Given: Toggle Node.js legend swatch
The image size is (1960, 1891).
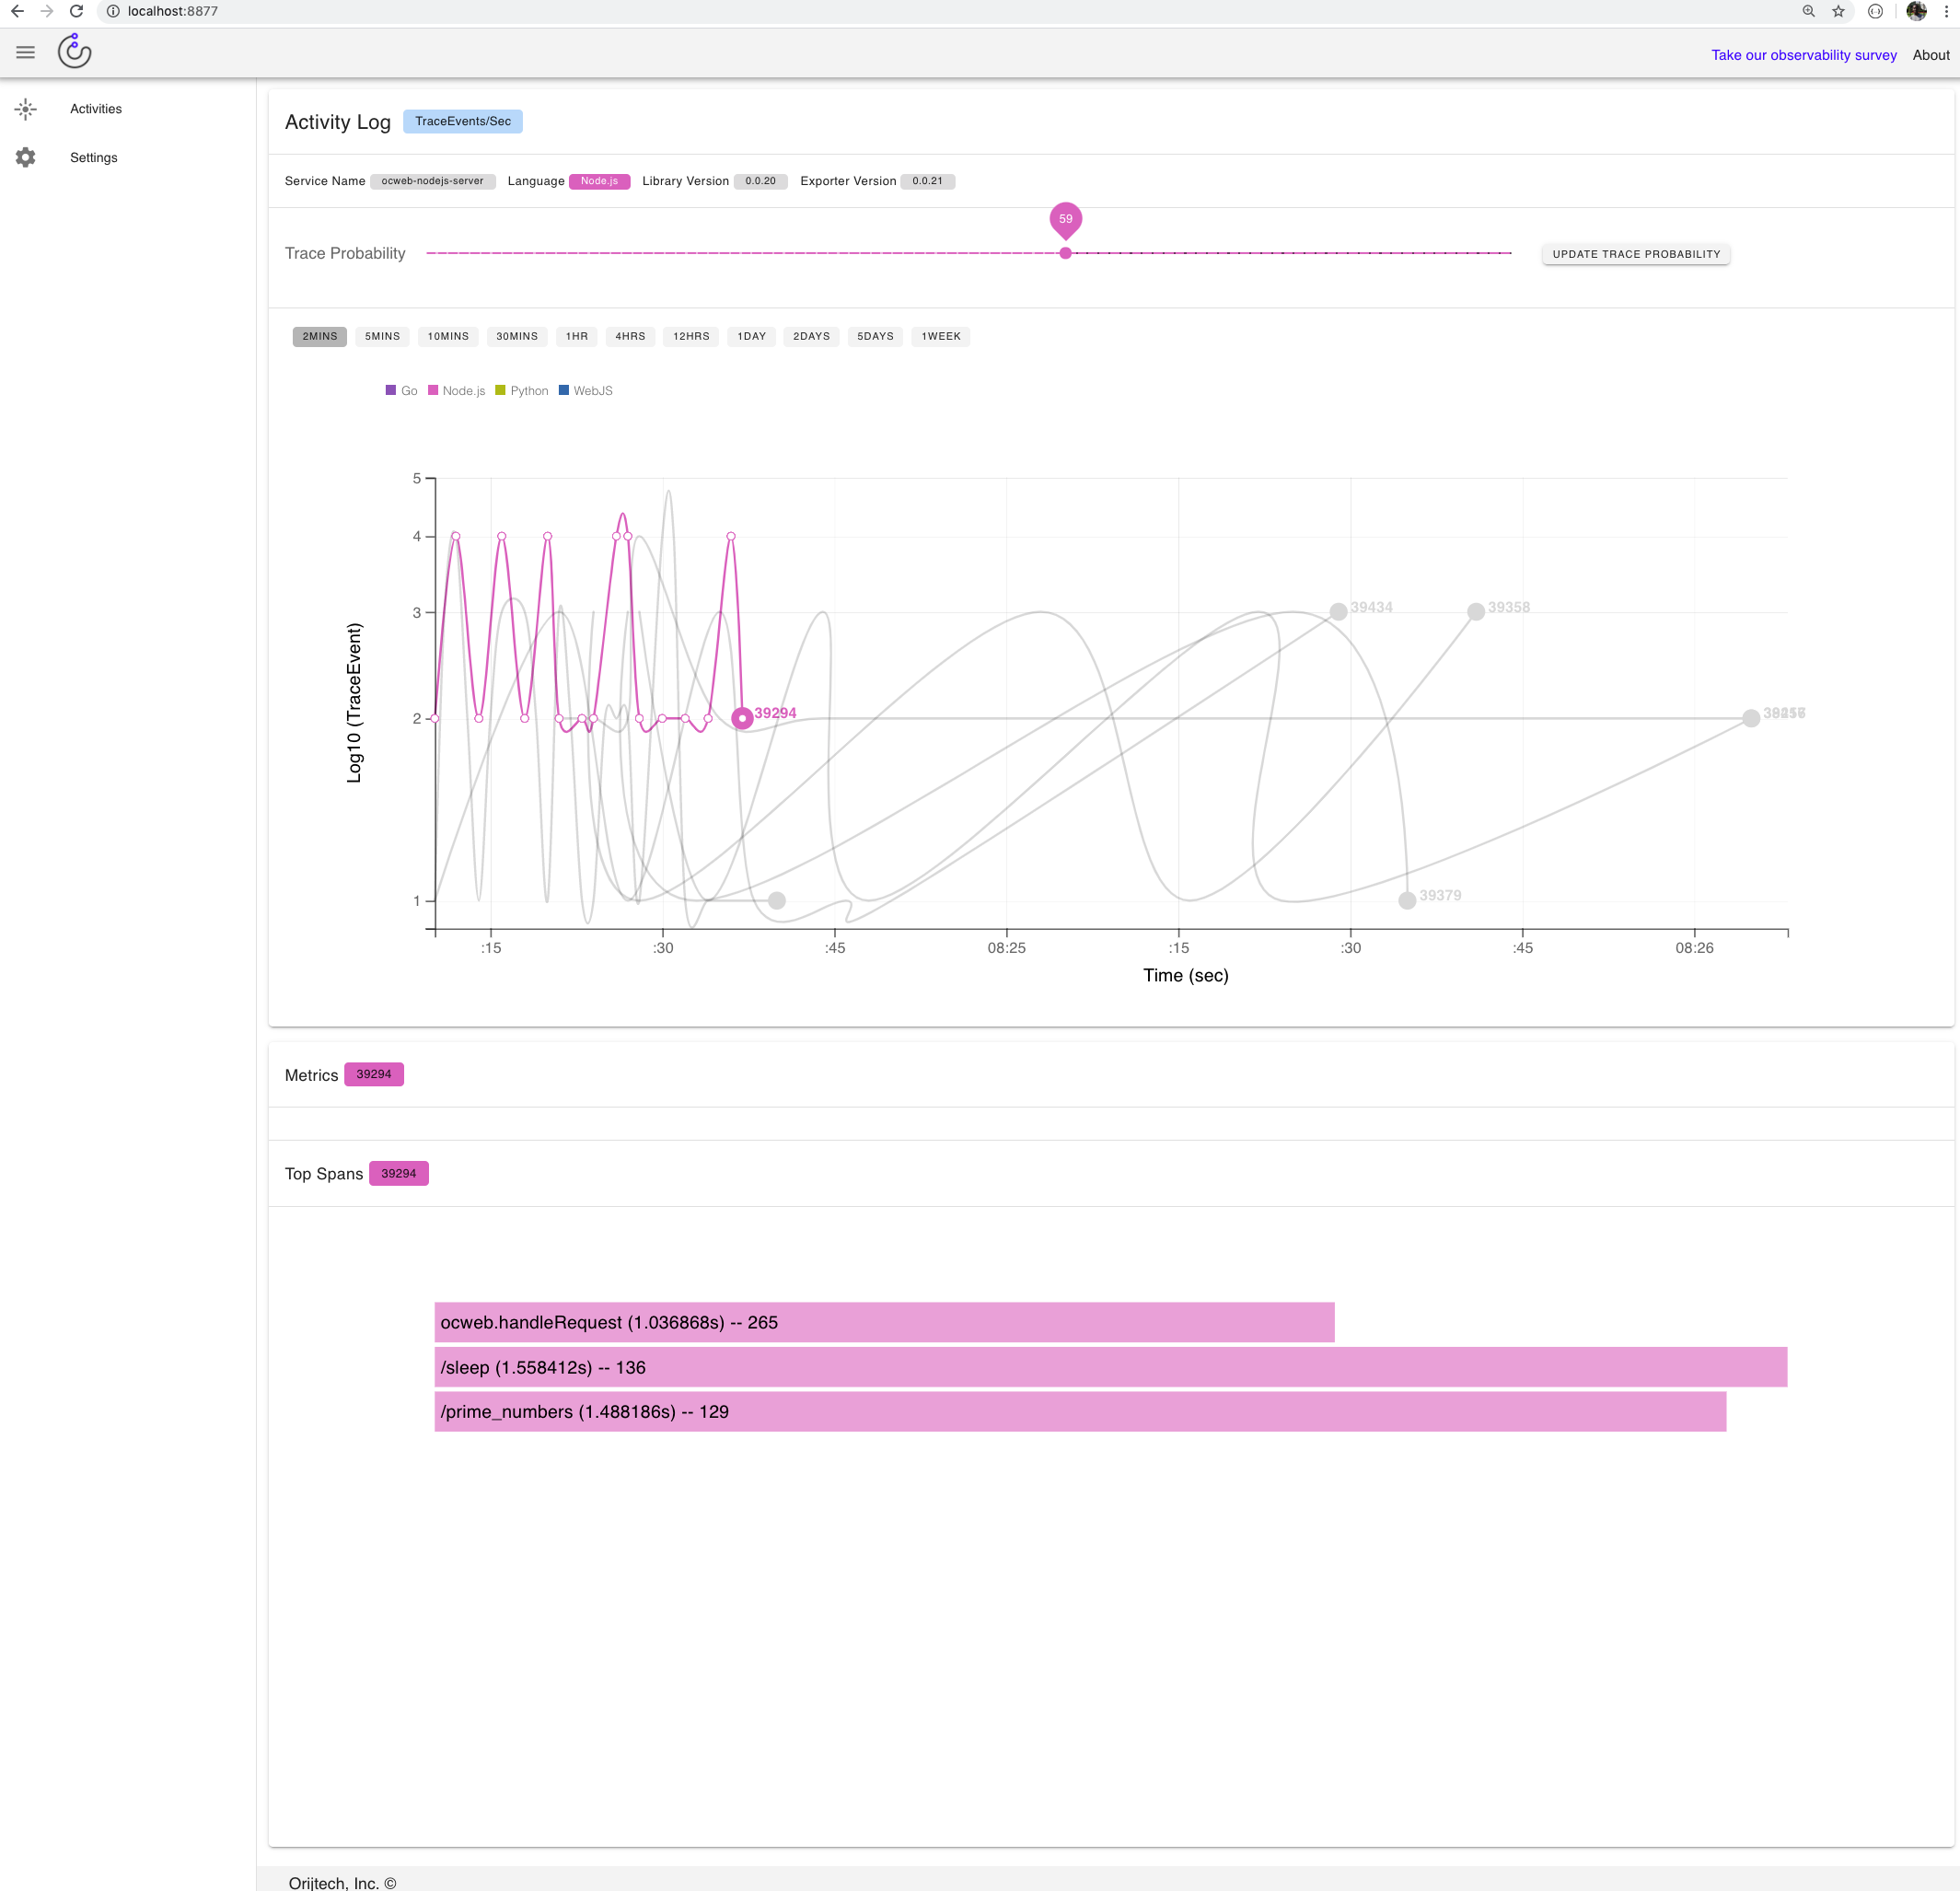Looking at the screenshot, I should pos(433,390).
